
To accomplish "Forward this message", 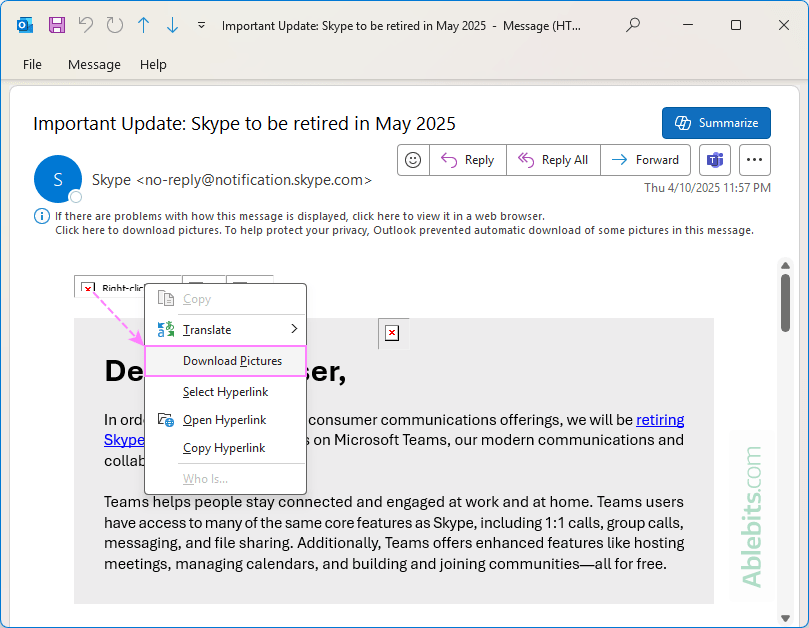I will coord(645,160).
